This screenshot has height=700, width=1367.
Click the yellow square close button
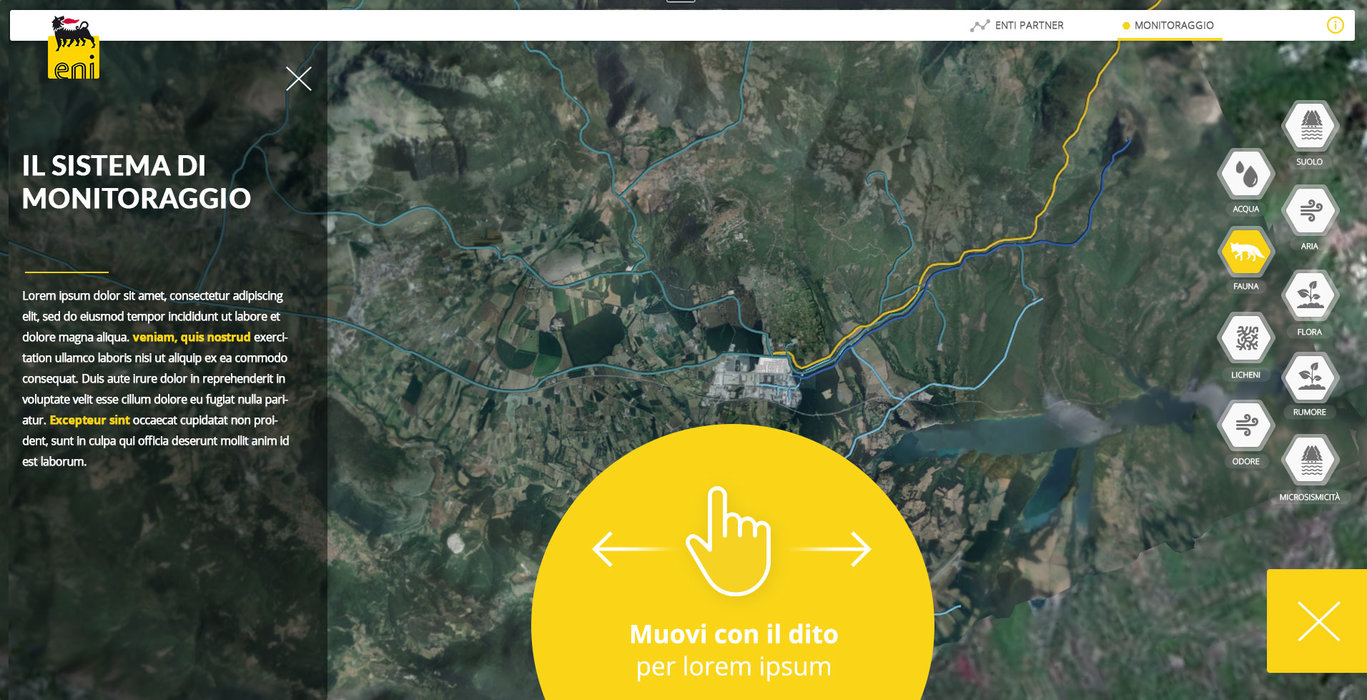[1317, 621]
